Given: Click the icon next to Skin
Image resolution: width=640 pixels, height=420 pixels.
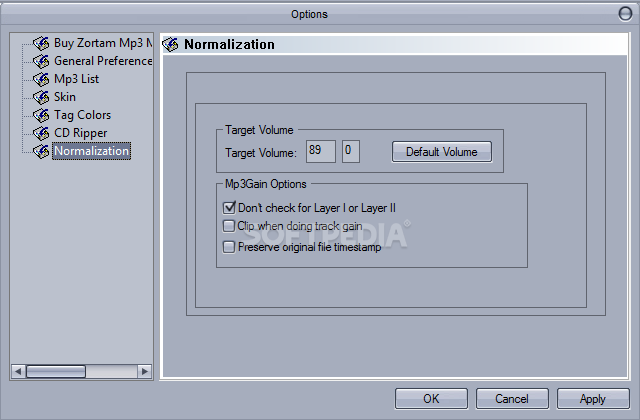Looking at the screenshot, I should pyautogui.click(x=41, y=97).
